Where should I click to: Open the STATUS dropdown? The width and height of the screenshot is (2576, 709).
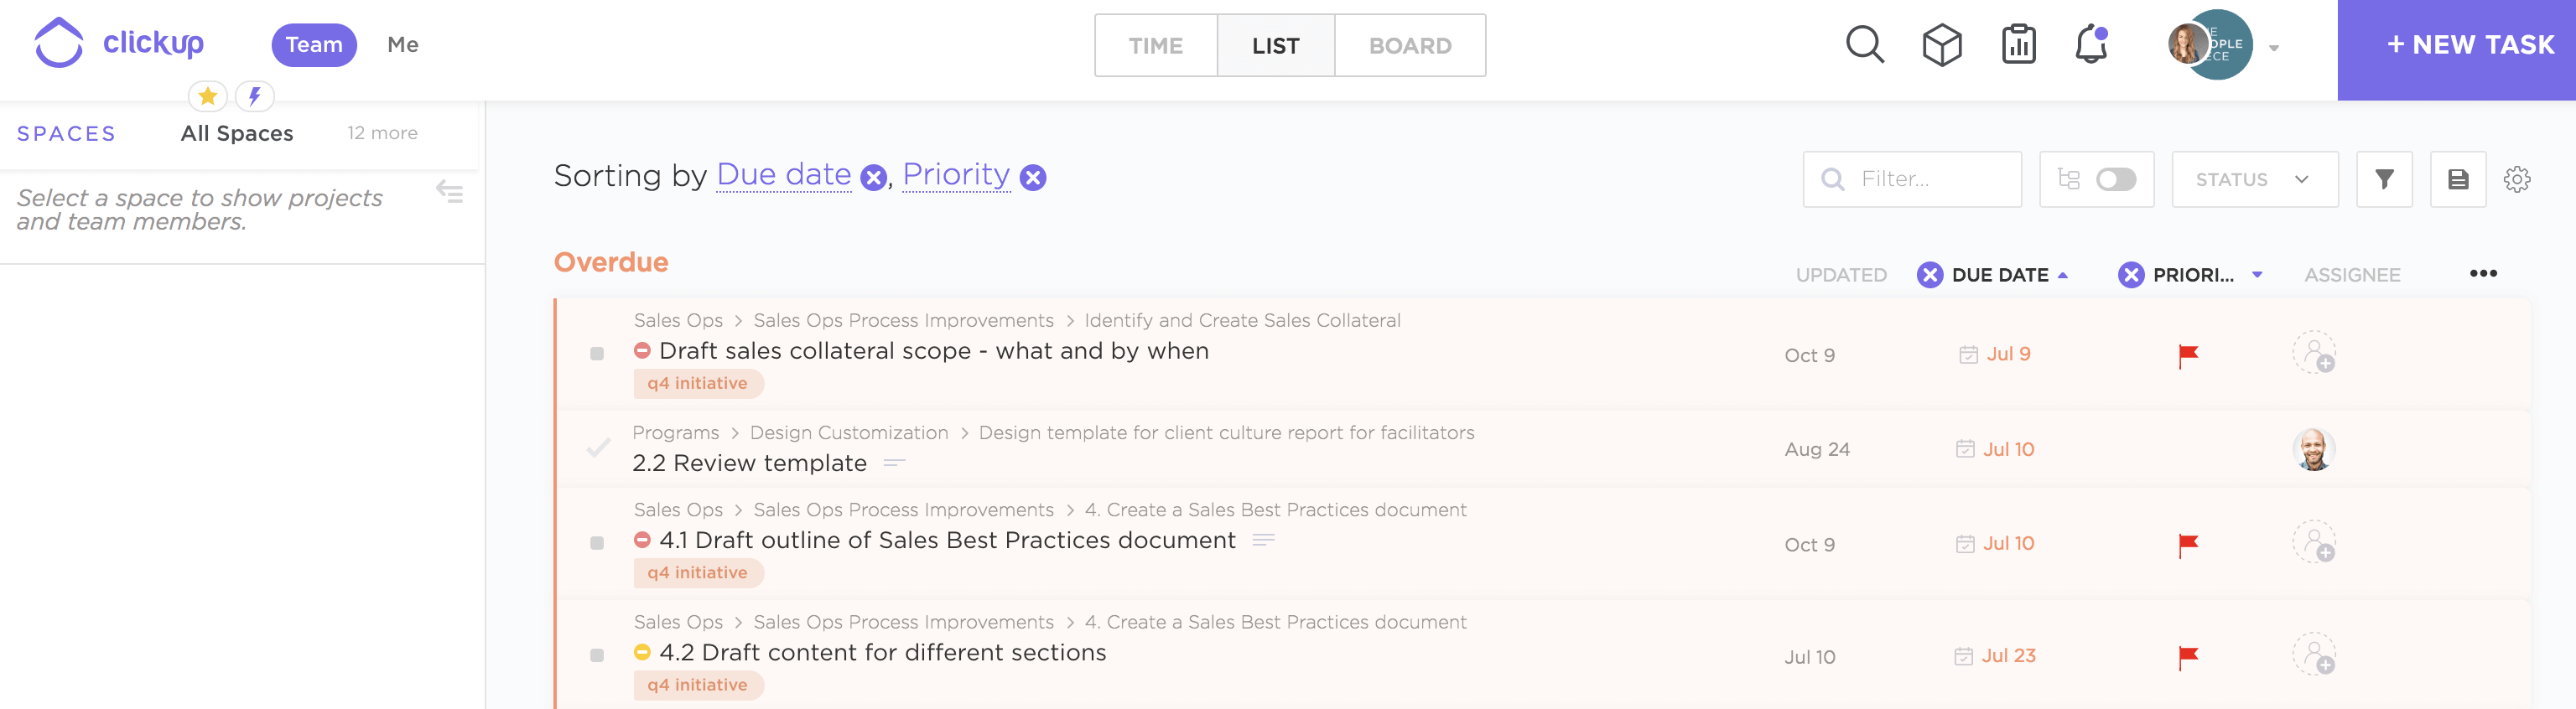pyautogui.click(x=2254, y=179)
